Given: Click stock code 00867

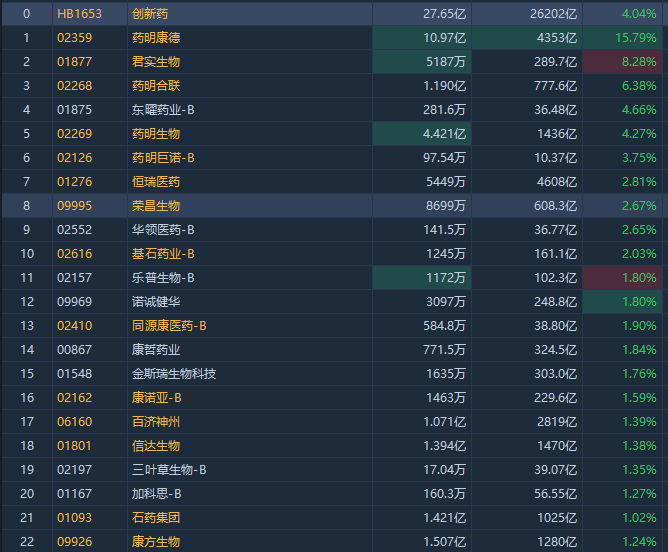Looking at the screenshot, I should click(x=75, y=350).
